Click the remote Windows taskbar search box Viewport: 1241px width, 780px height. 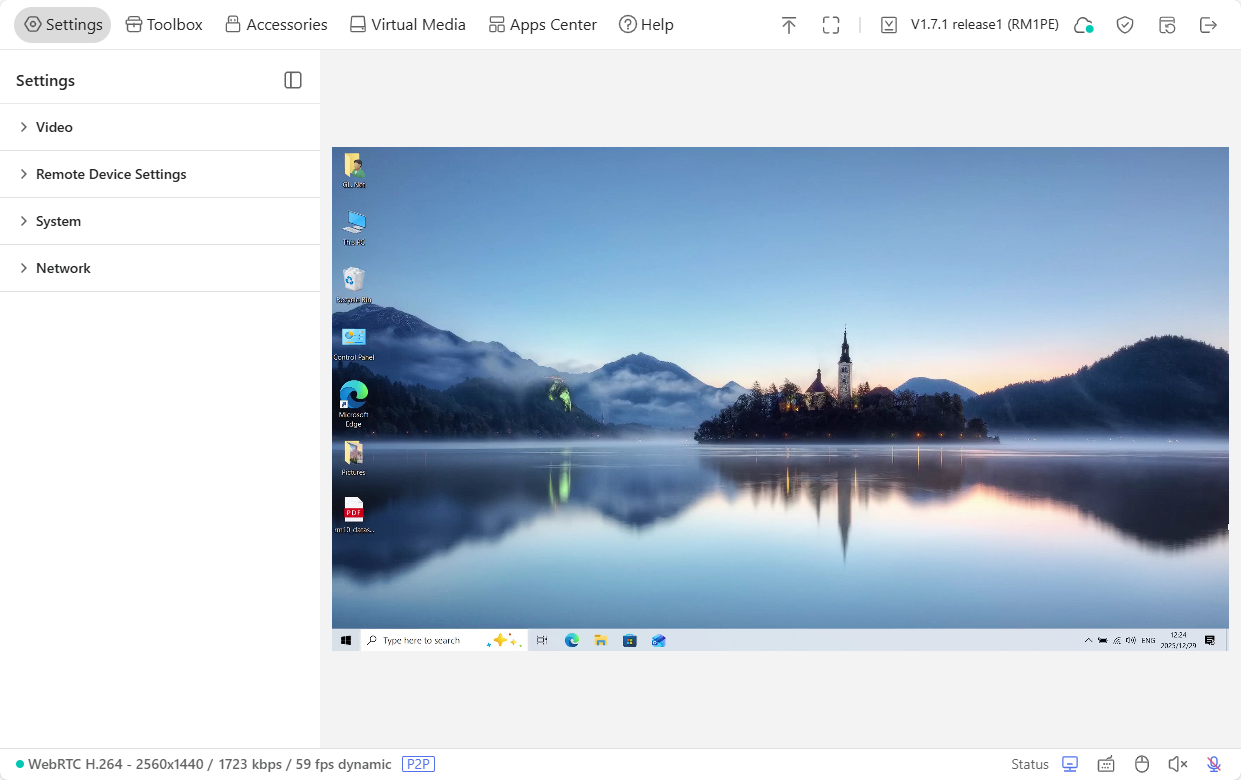tap(425, 640)
